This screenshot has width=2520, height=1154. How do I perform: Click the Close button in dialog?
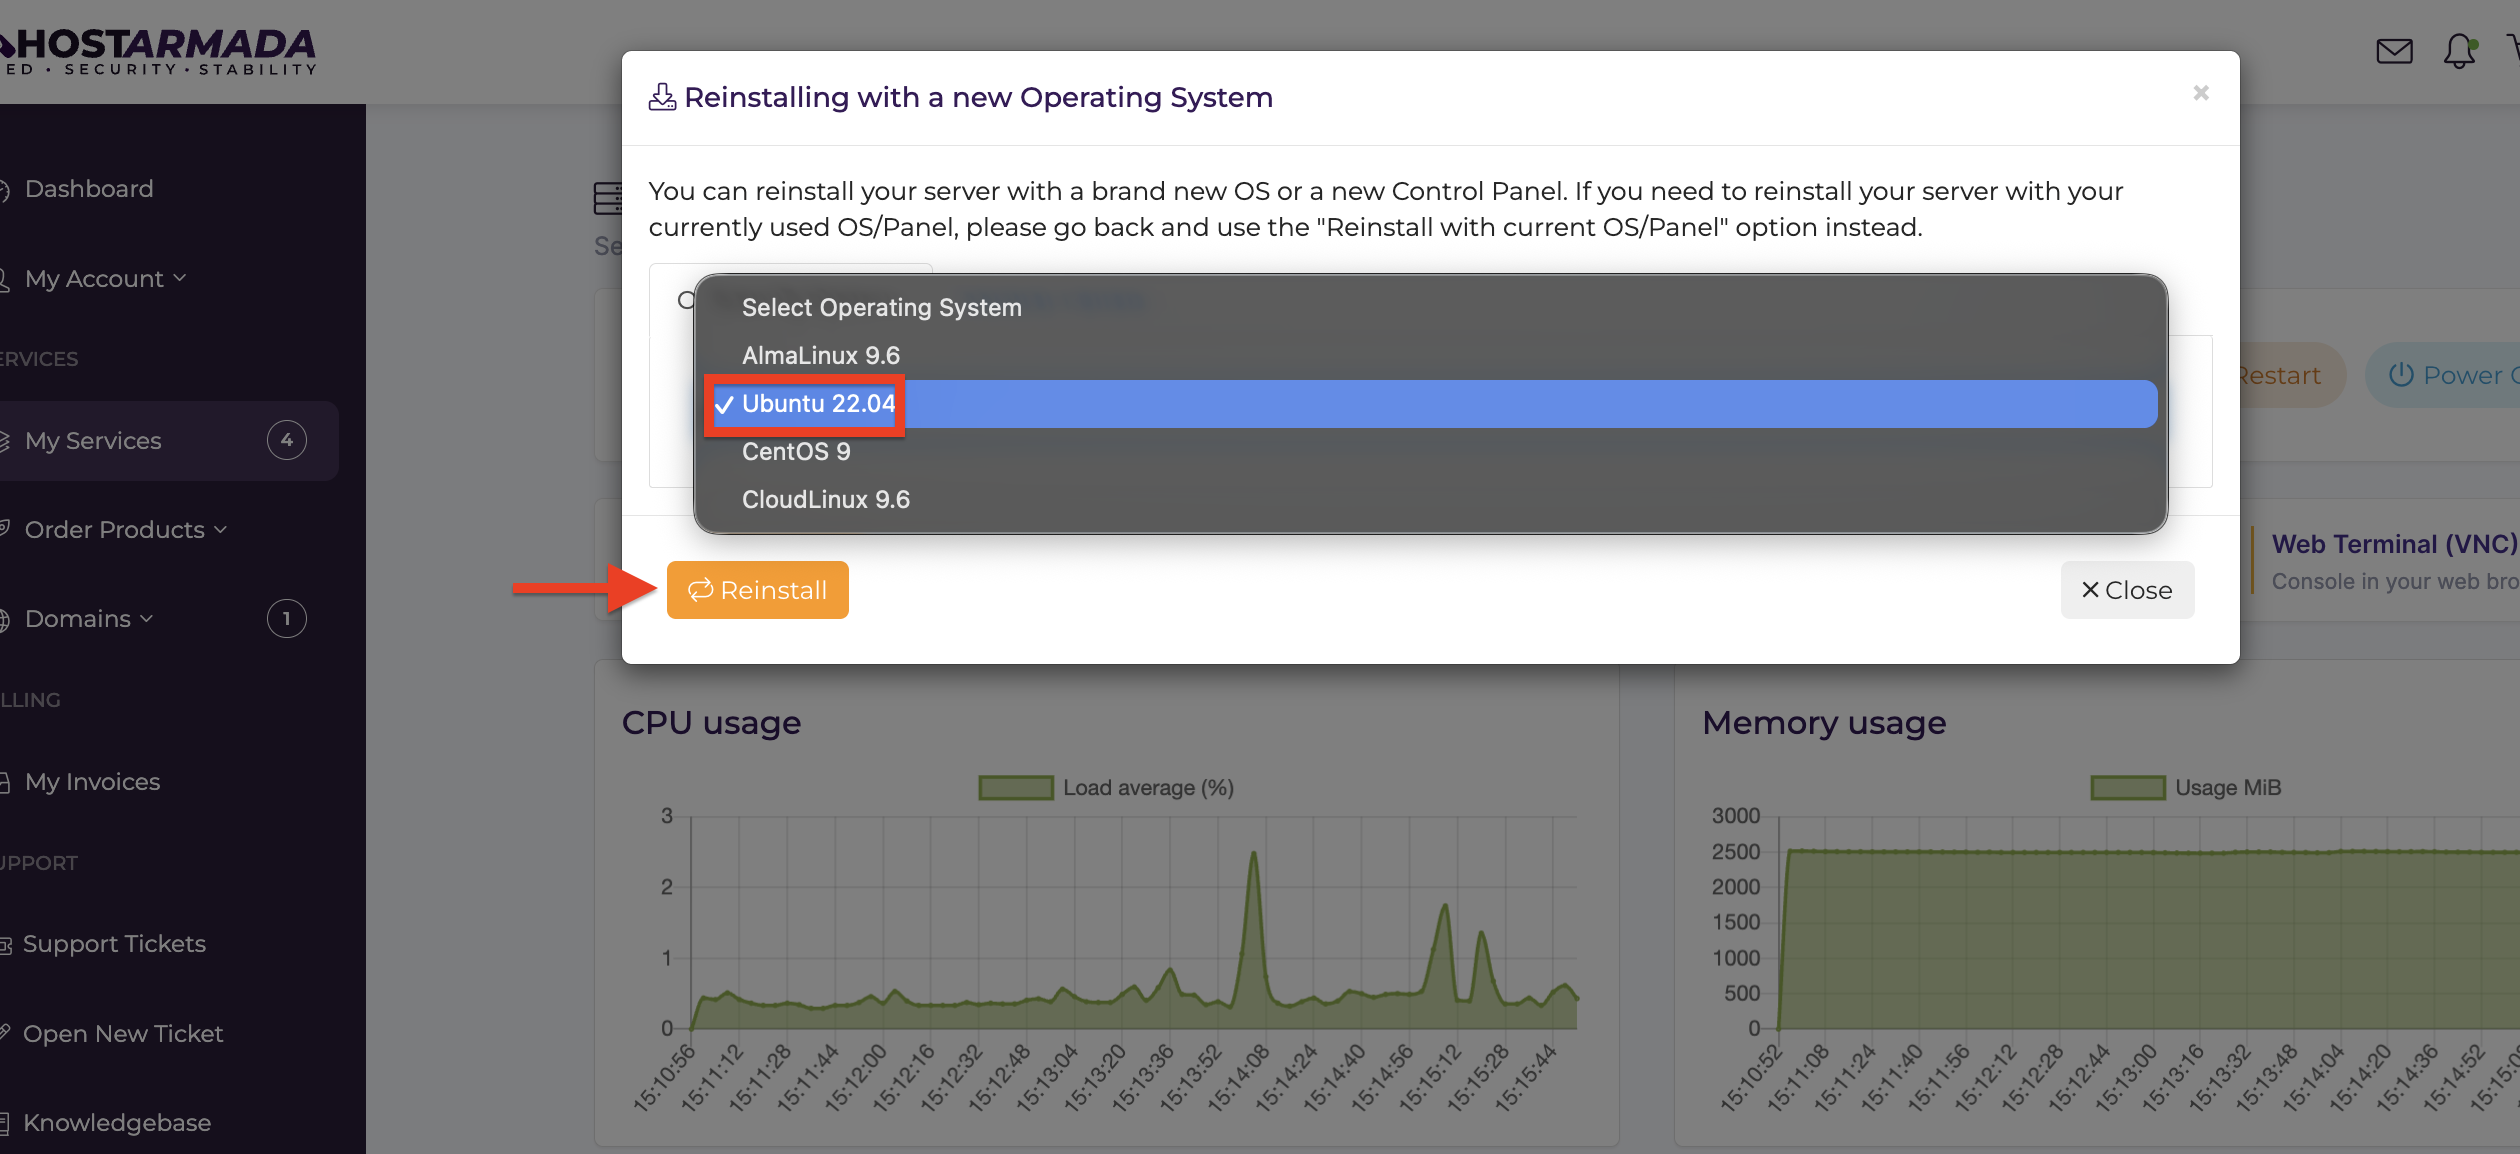click(2127, 590)
